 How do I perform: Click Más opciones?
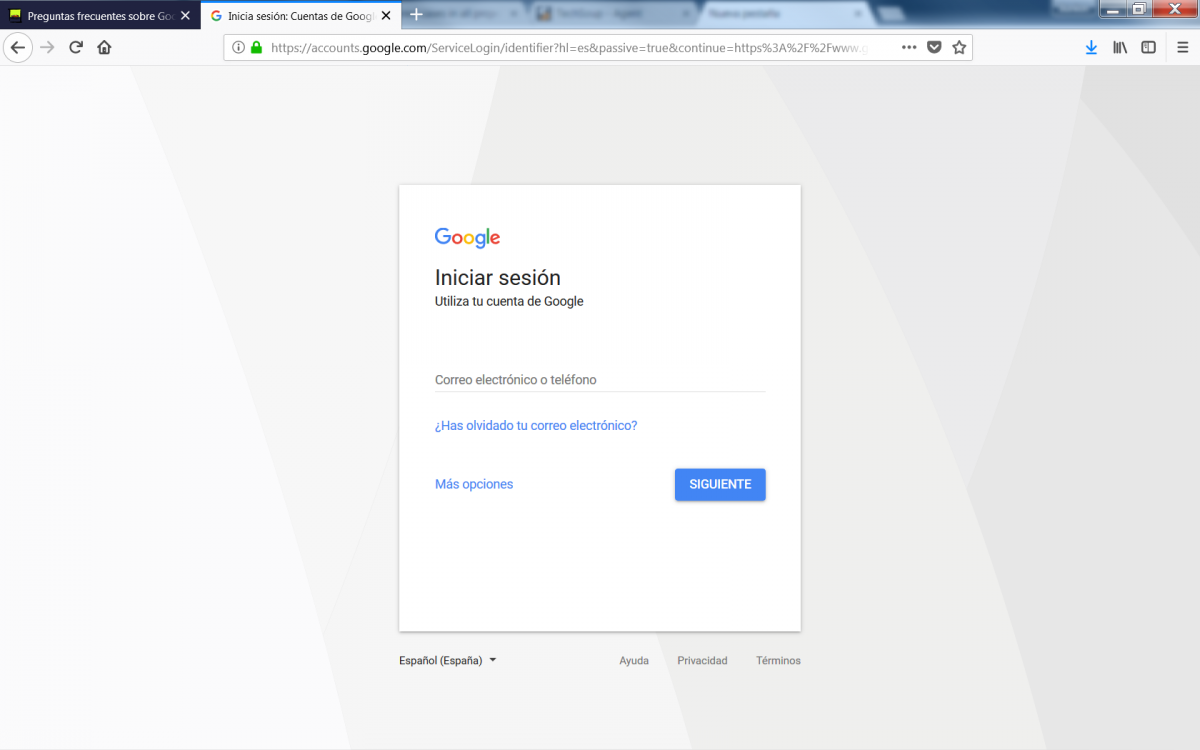point(474,484)
